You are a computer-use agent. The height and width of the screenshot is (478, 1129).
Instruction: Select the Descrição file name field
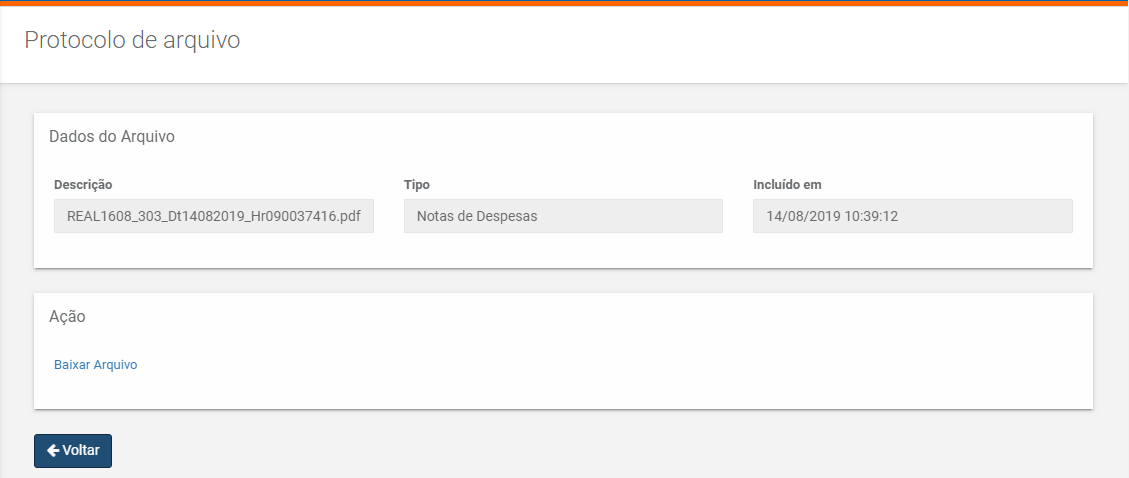pos(214,216)
